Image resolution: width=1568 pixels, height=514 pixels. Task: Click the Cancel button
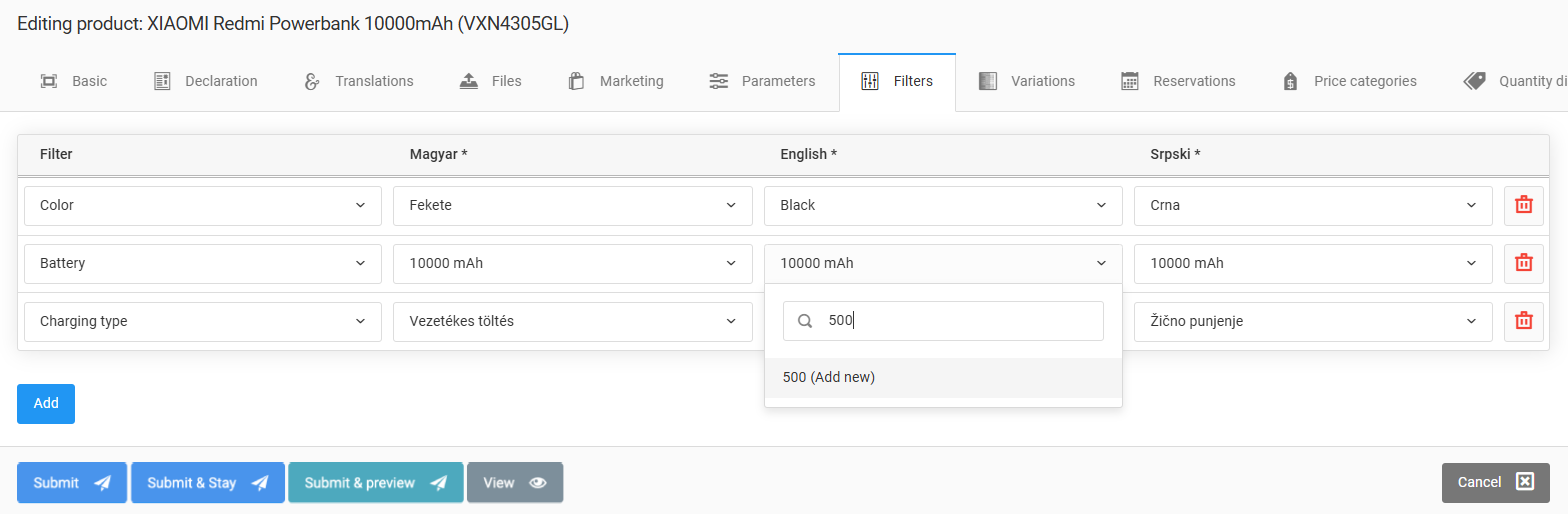click(1496, 482)
